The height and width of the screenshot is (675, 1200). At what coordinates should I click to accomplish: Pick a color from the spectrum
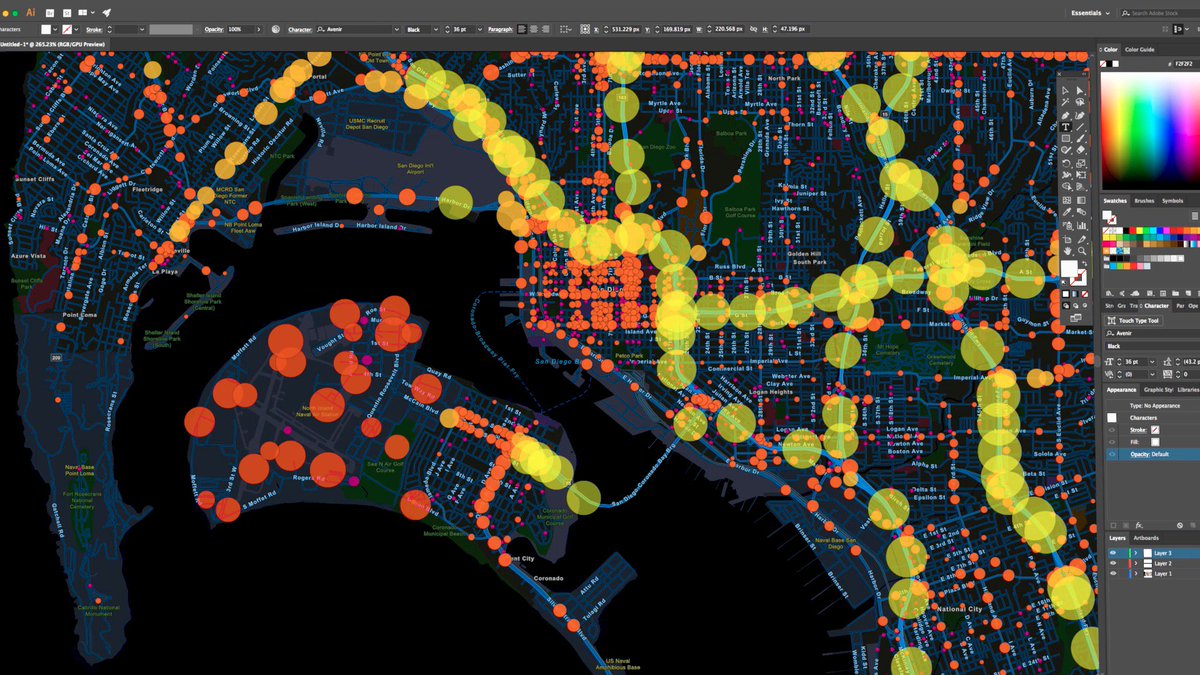[1150, 130]
